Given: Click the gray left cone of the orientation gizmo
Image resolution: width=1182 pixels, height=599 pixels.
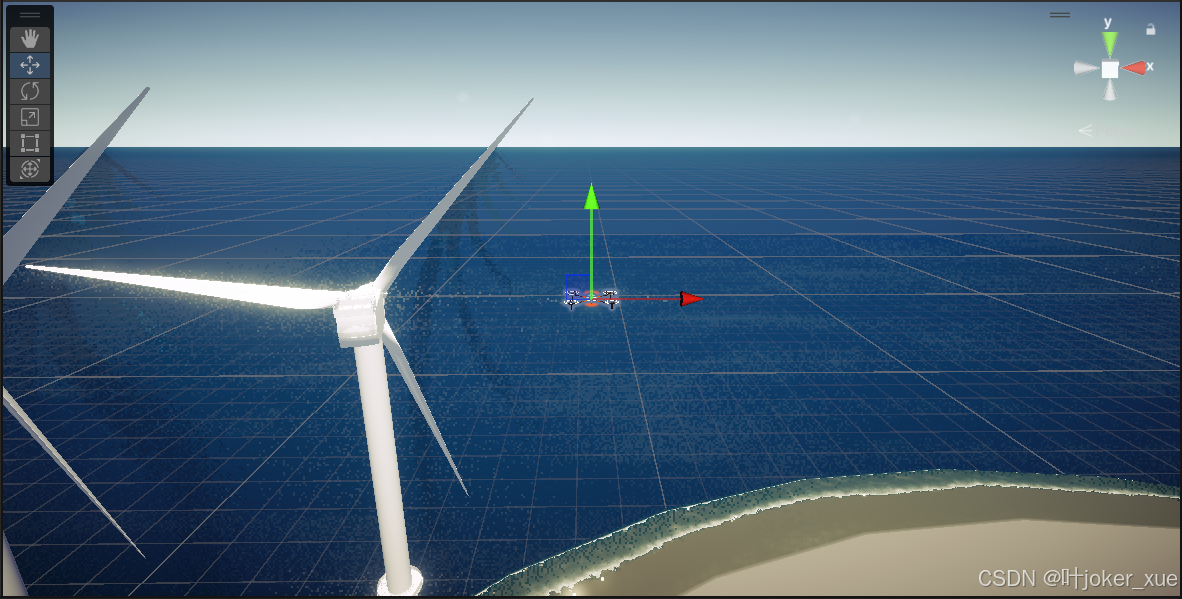Looking at the screenshot, I should tap(1086, 67).
